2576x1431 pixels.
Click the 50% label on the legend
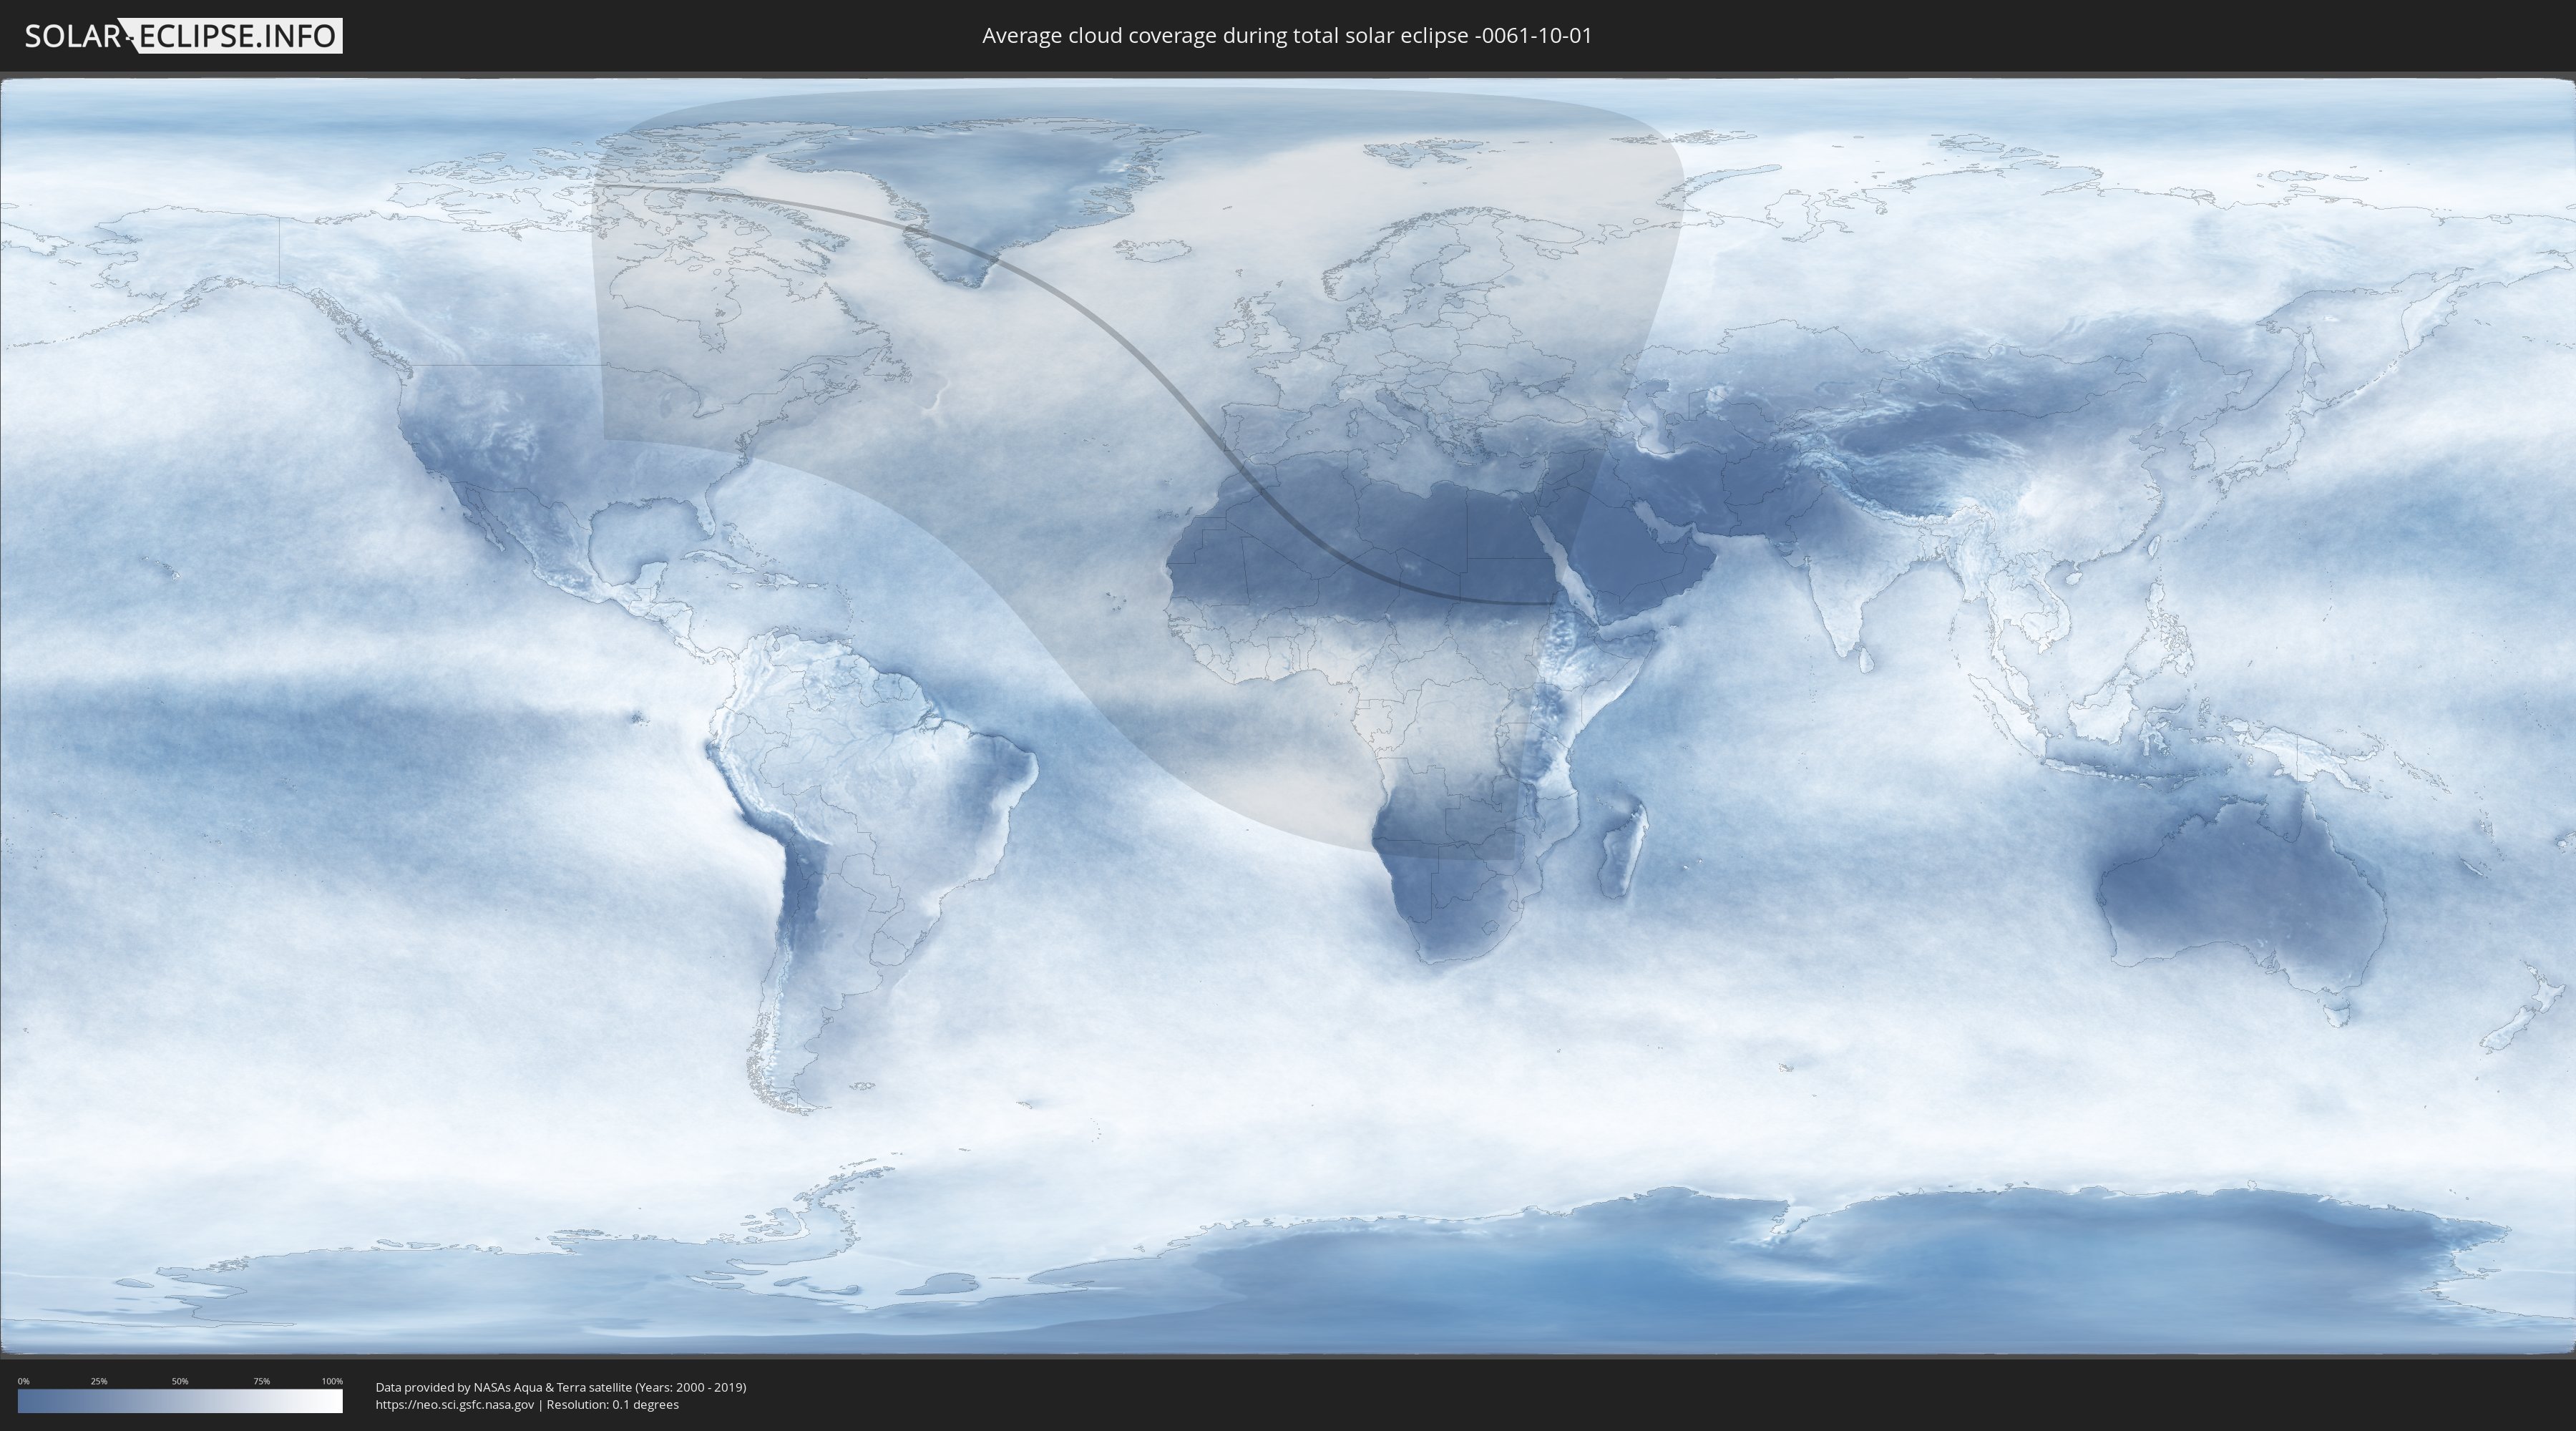[180, 1381]
